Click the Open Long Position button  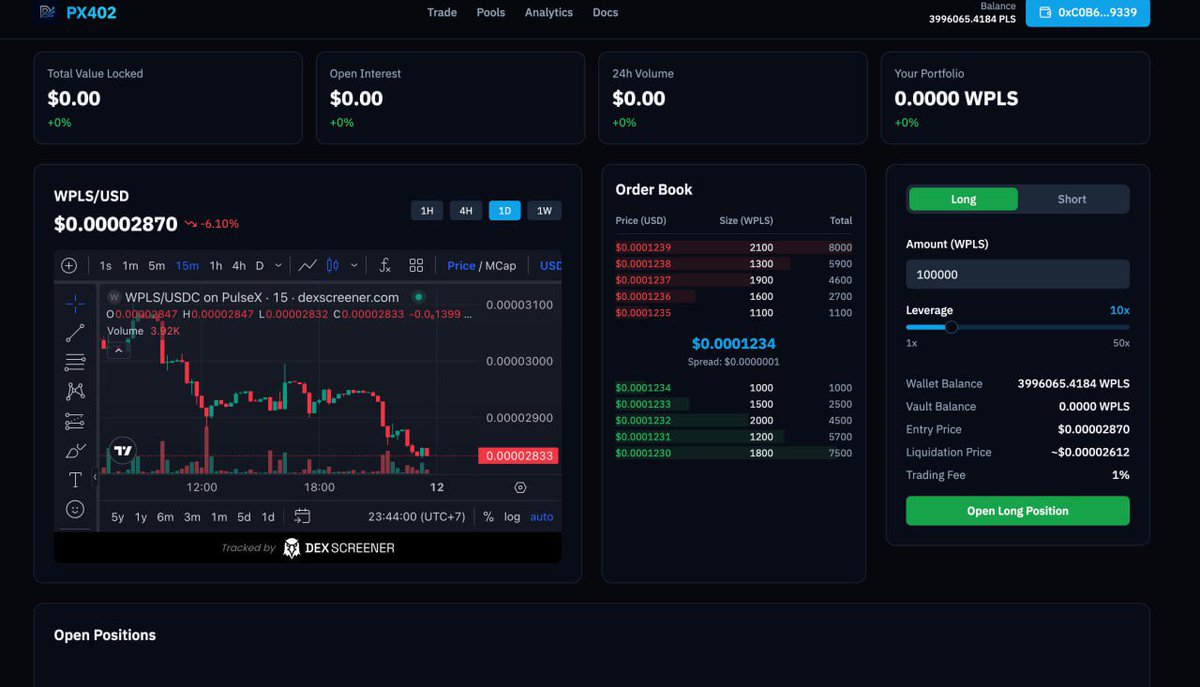tap(1017, 510)
